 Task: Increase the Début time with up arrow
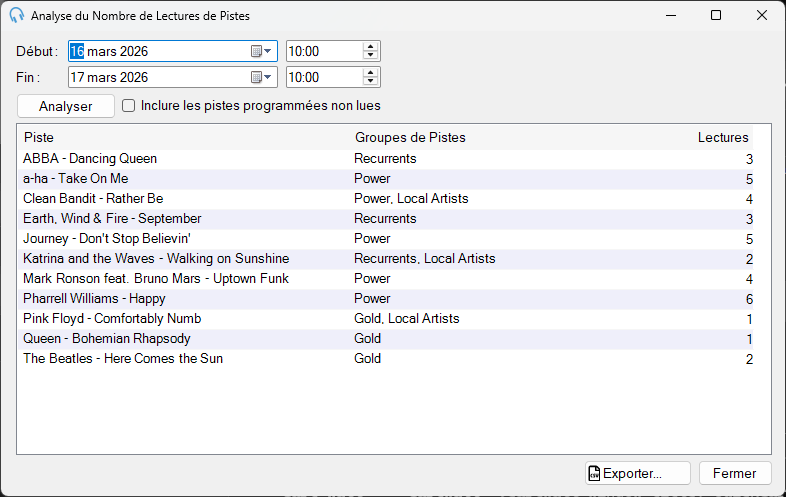[370, 47]
